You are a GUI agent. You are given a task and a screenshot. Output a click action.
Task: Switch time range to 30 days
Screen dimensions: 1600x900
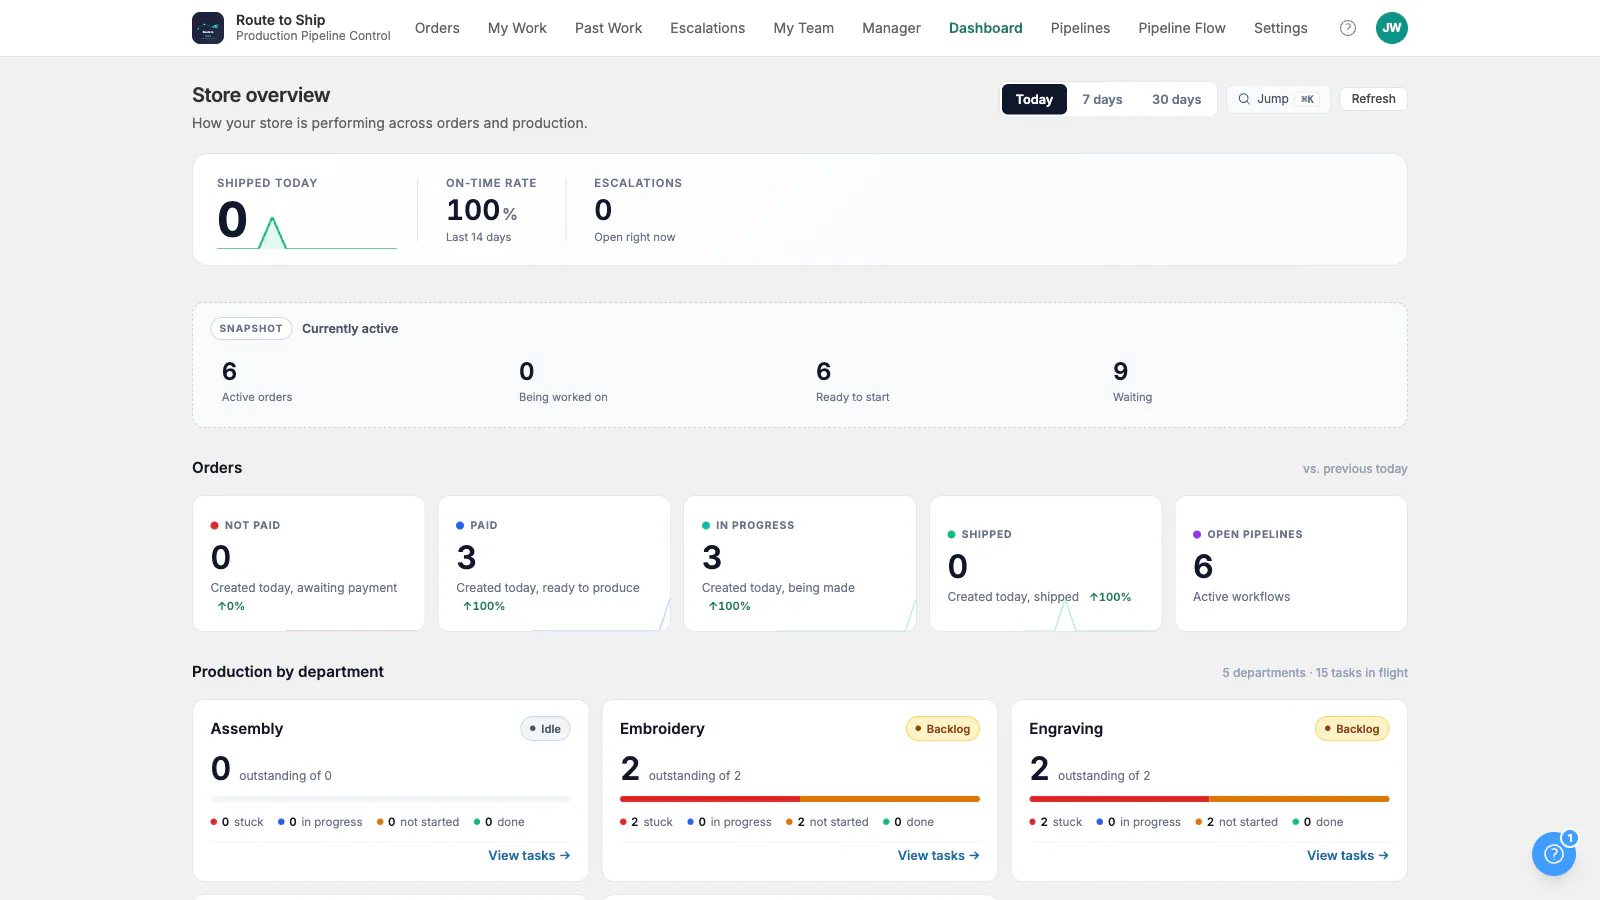click(1176, 99)
